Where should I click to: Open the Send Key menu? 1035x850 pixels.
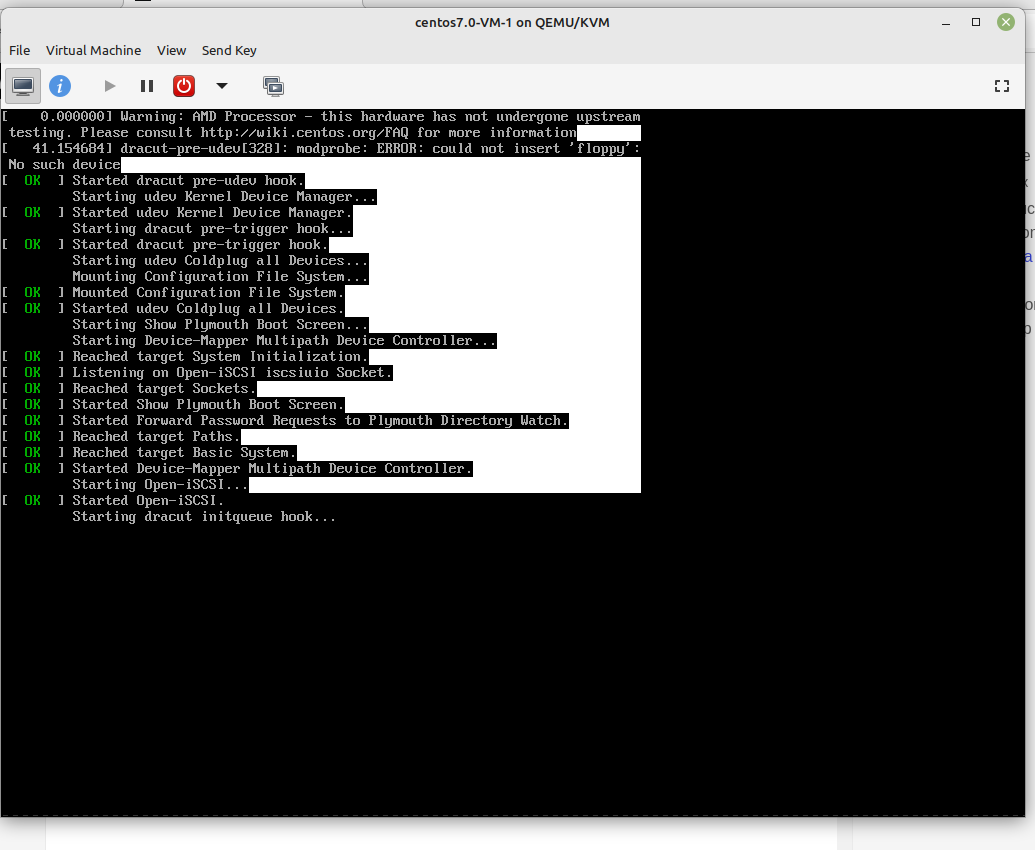[x=228, y=51]
